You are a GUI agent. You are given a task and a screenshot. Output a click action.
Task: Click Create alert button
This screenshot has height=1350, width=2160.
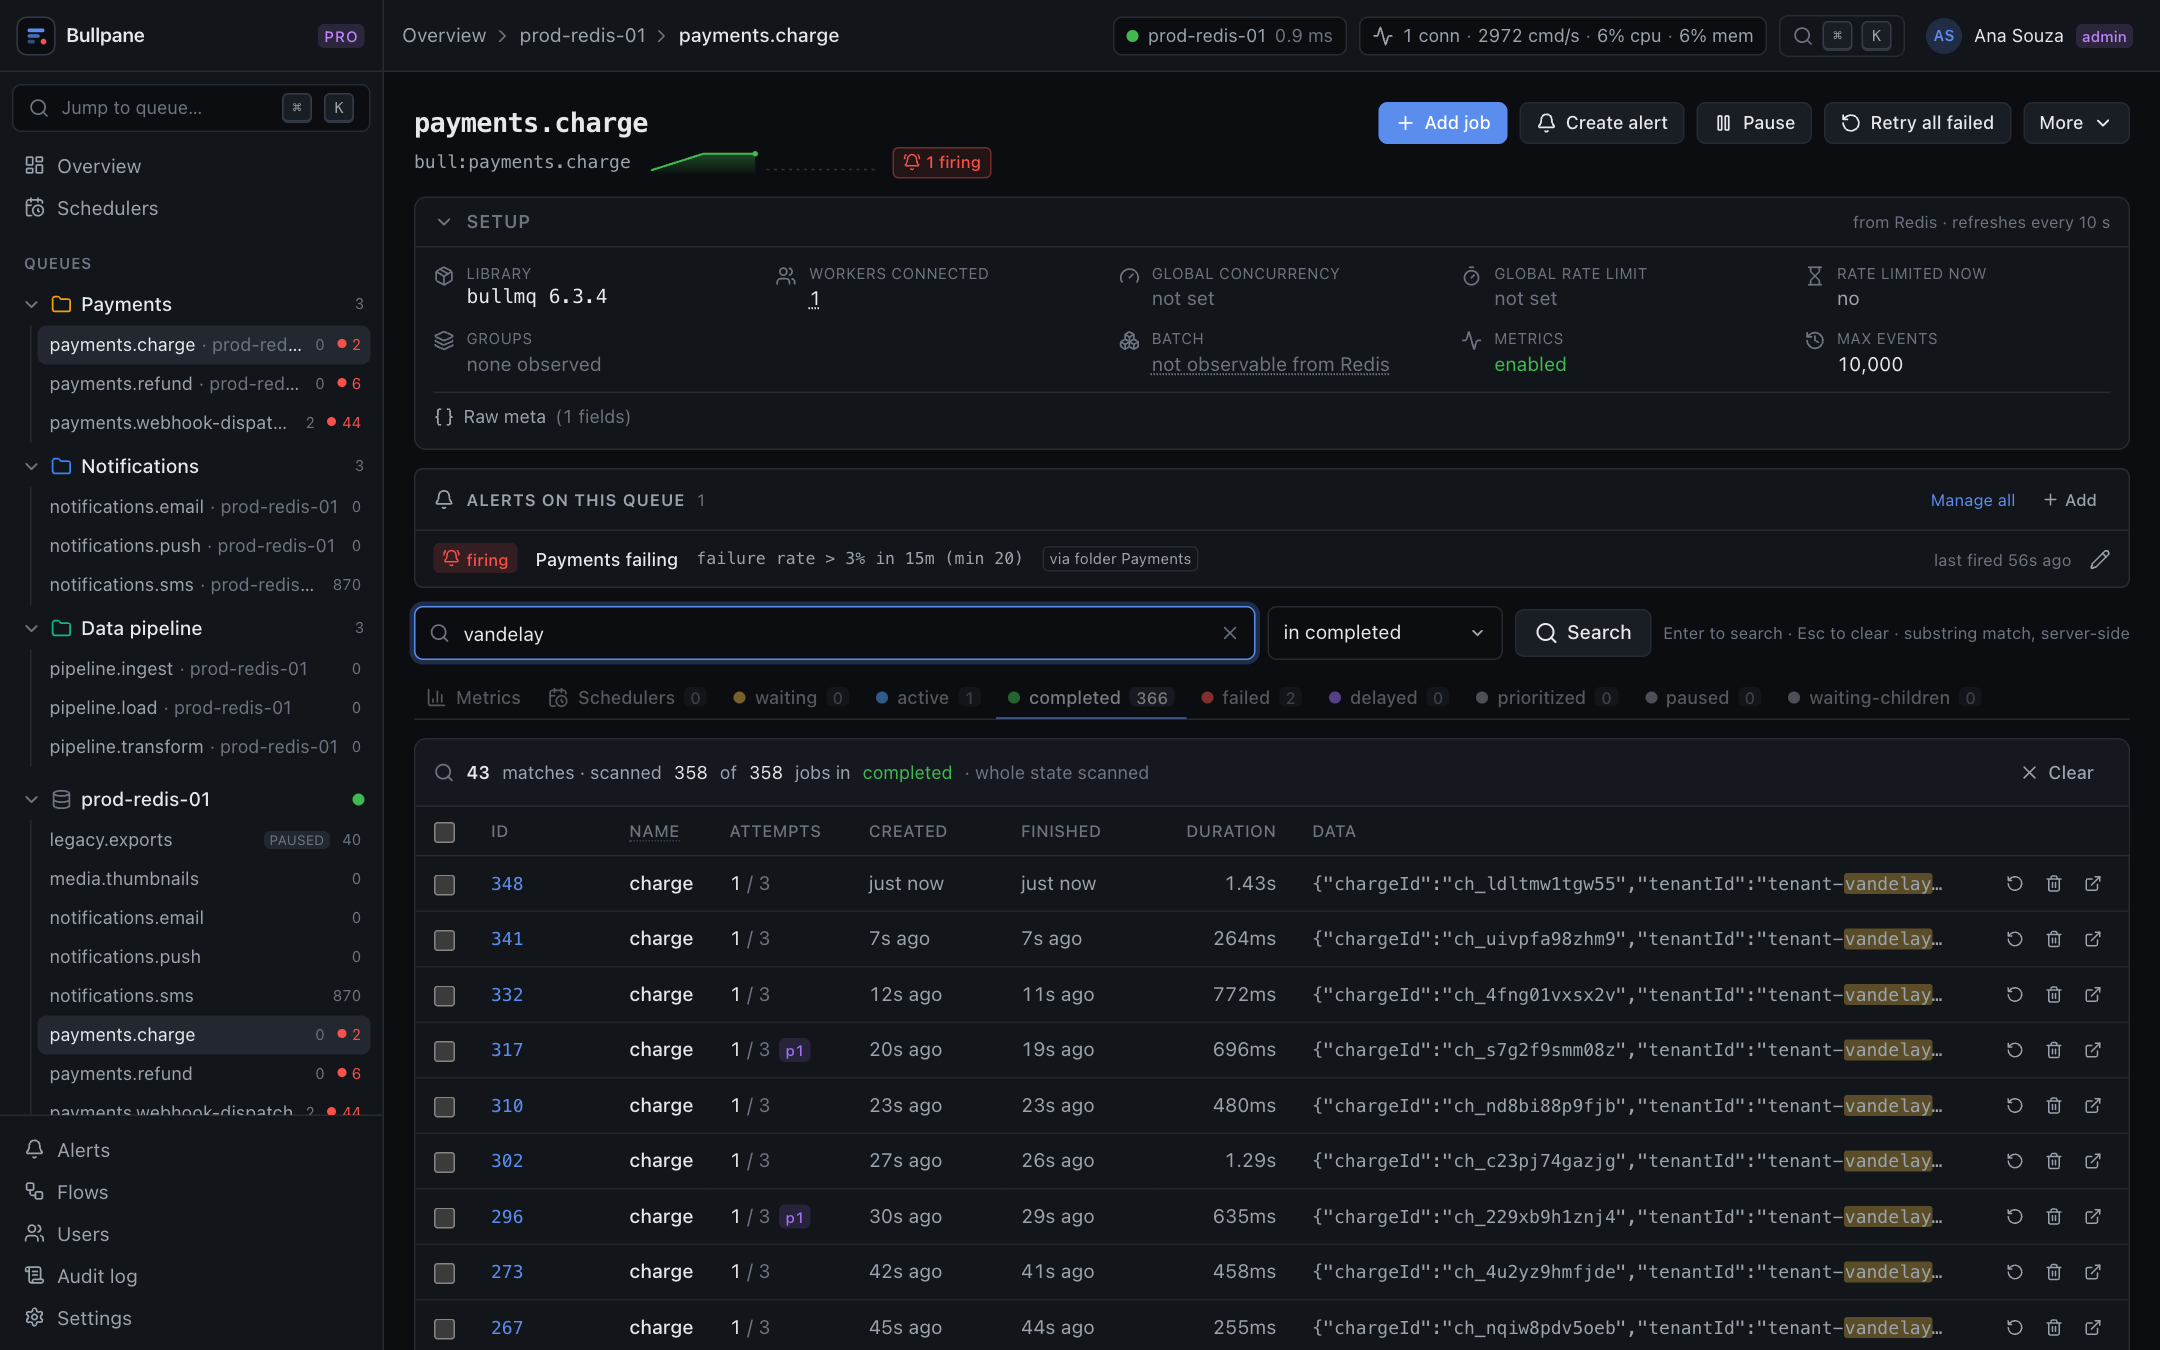tap(1602, 123)
